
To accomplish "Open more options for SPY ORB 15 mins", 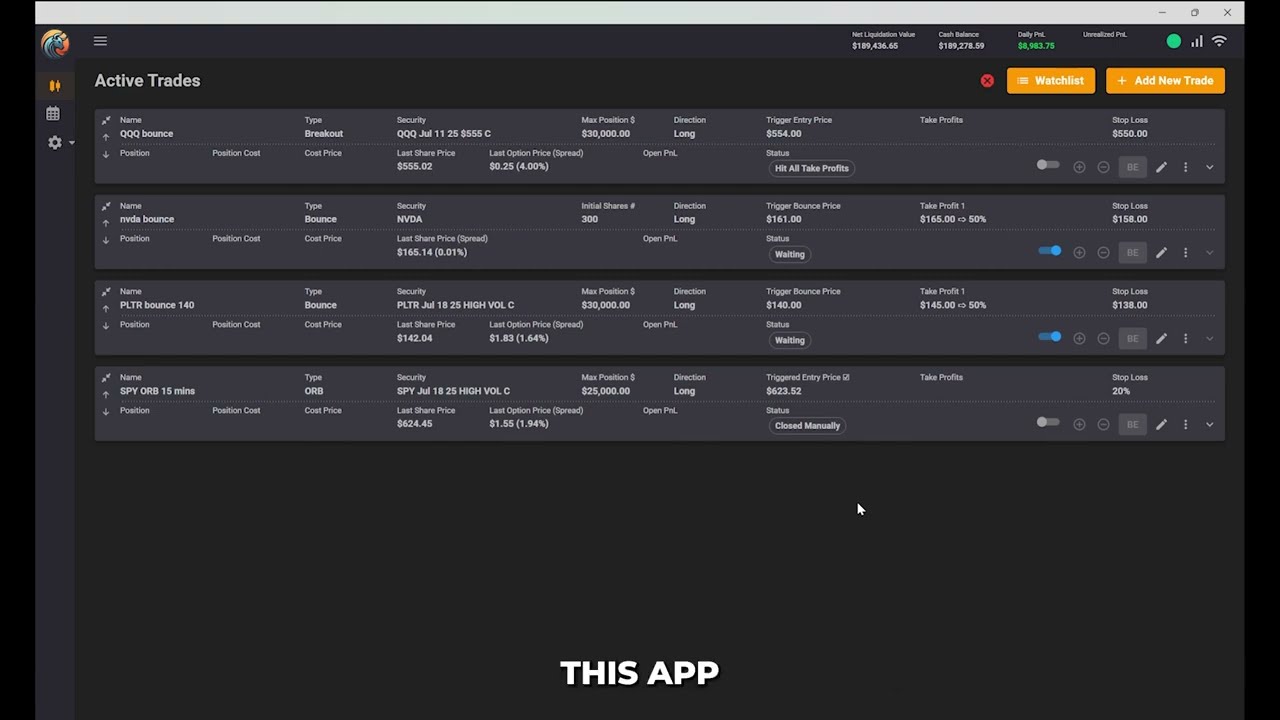I will (1185, 425).
